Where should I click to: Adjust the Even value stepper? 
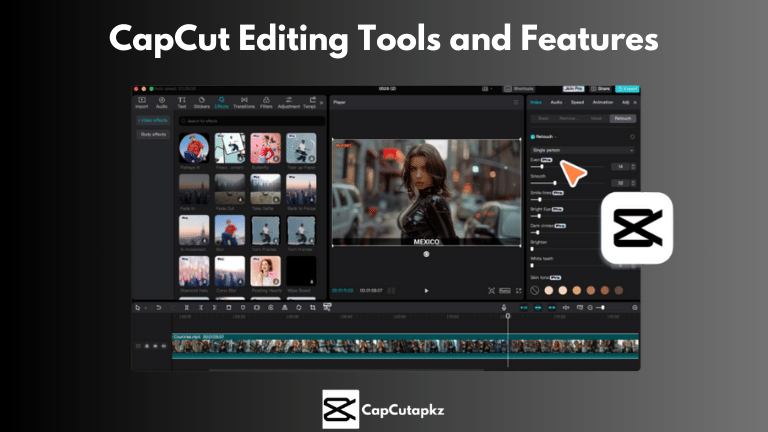tap(633, 167)
